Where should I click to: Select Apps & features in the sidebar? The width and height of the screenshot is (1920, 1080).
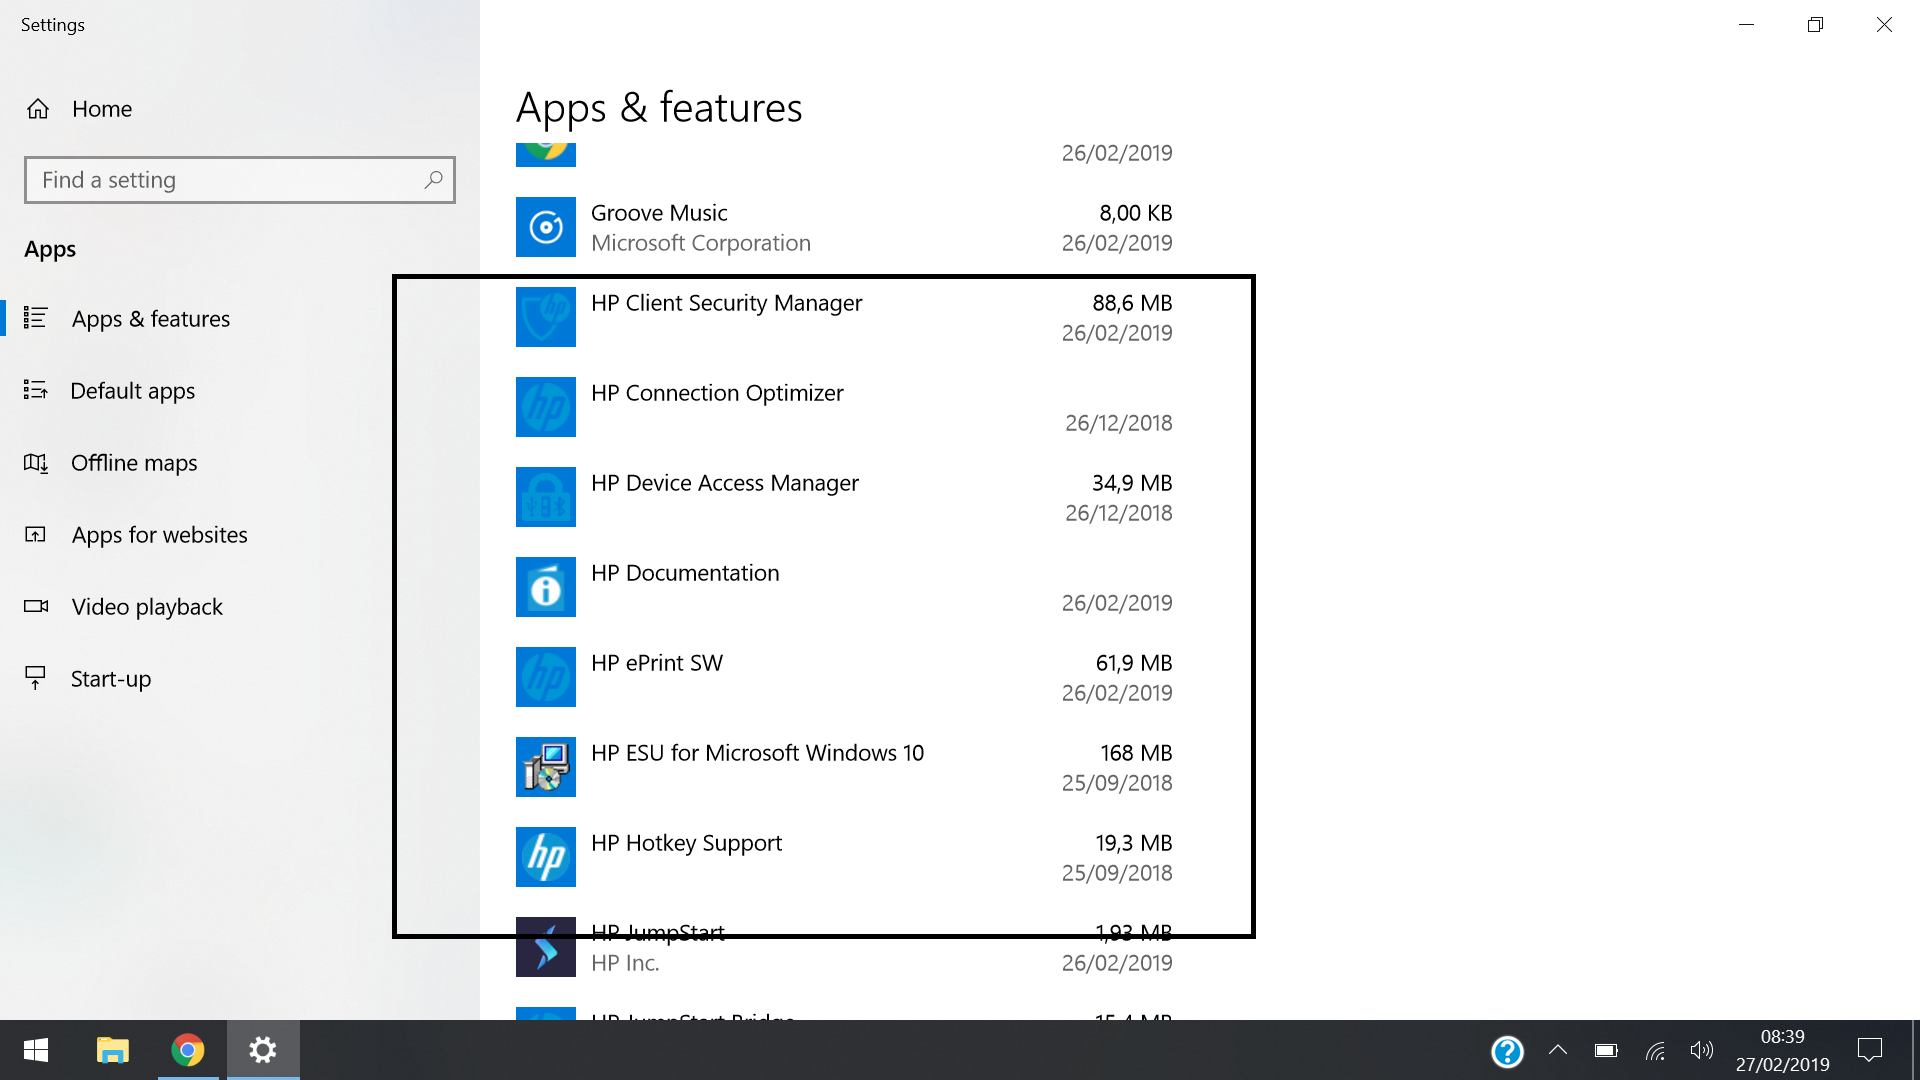pyautogui.click(x=150, y=318)
